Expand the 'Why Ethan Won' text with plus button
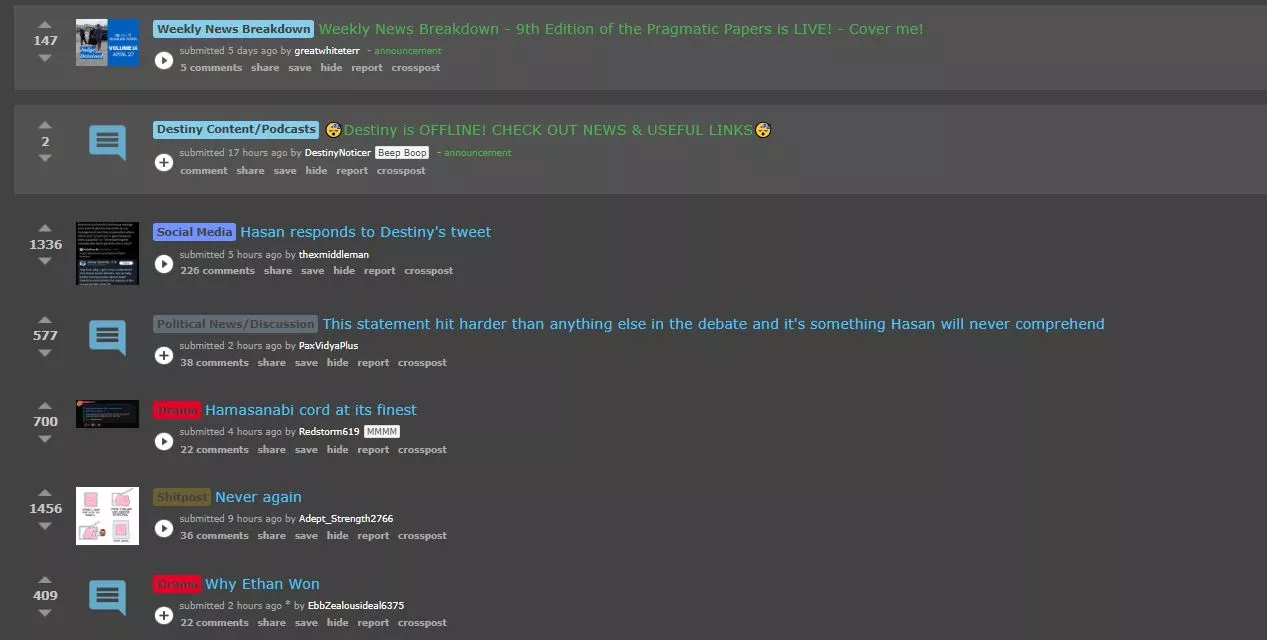Screen dimensions: 1267x640 (x=164, y=615)
